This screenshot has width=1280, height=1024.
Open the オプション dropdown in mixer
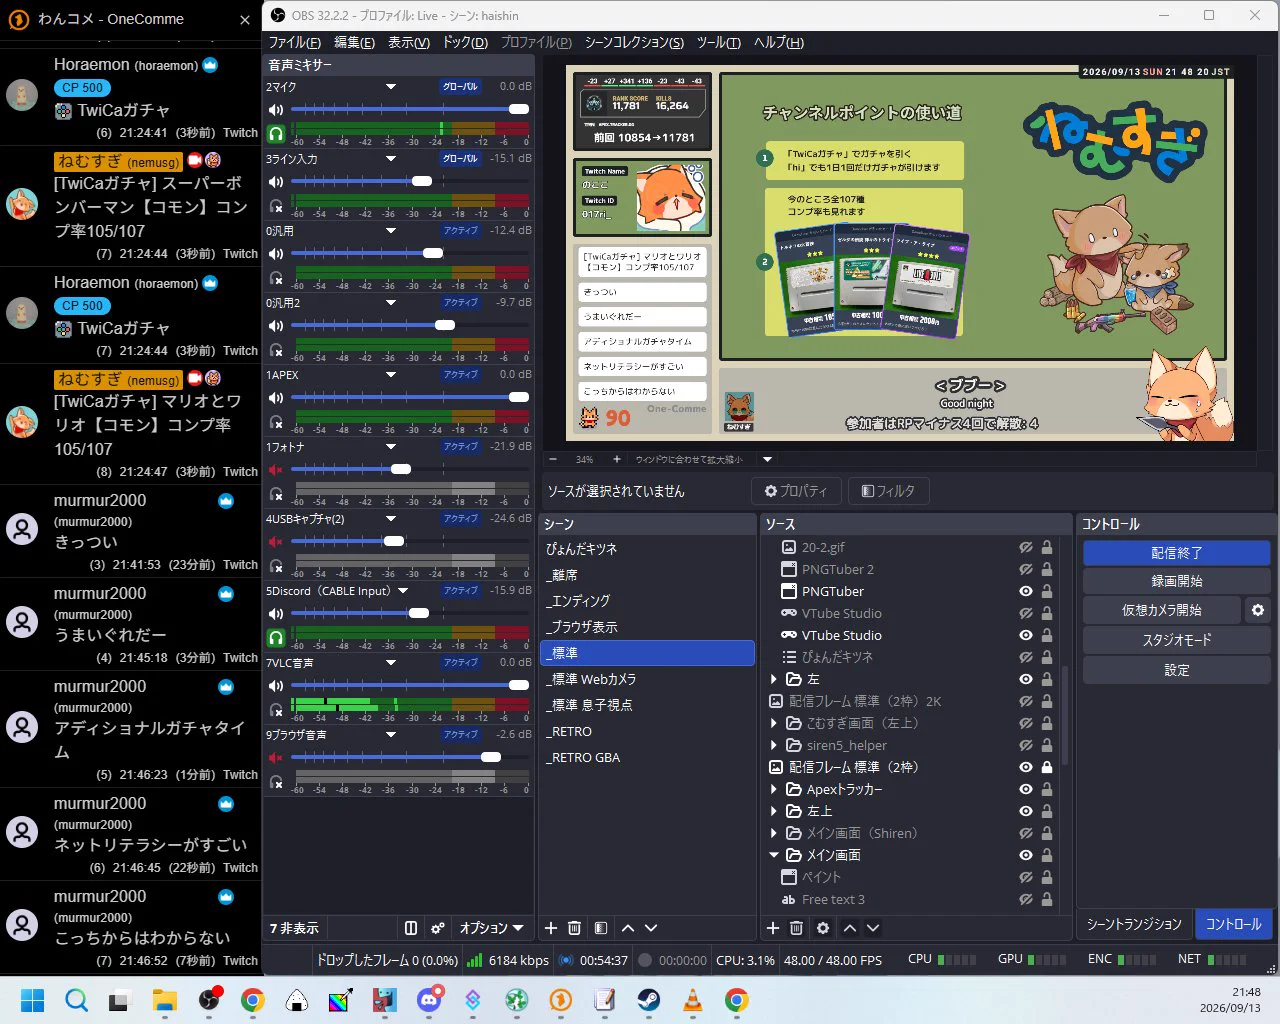pyautogui.click(x=491, y=928)
